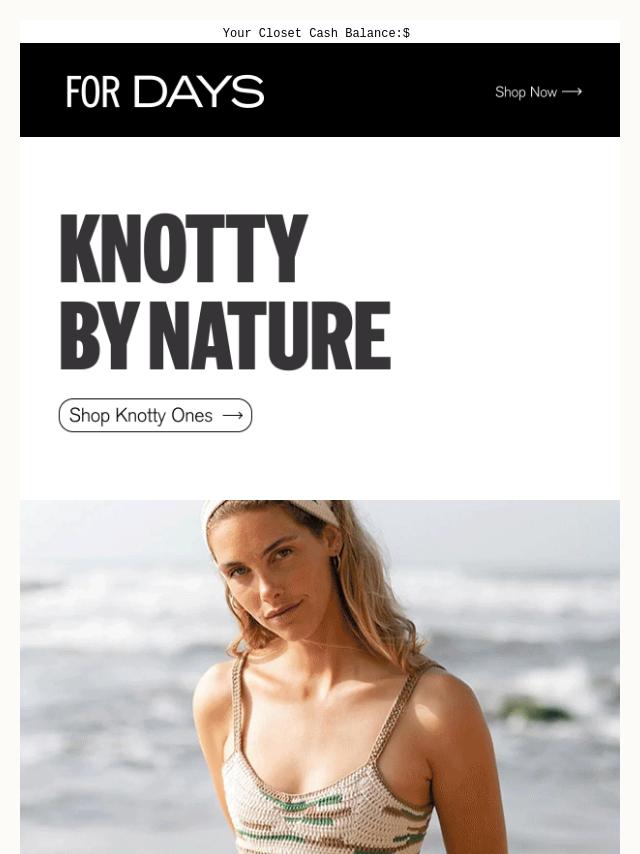Image resolution: width=640 pixels, height=854 pixels.
Task: Click the word DAYS in the logo
Action: (198, 92)
